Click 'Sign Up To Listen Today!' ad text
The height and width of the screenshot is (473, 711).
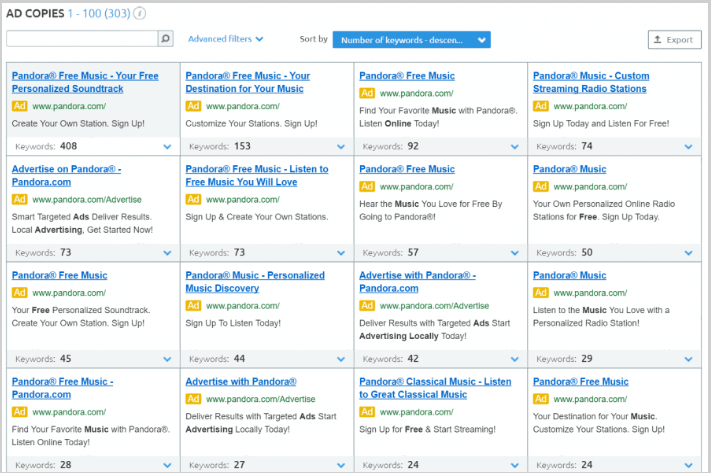click(233, 323)
